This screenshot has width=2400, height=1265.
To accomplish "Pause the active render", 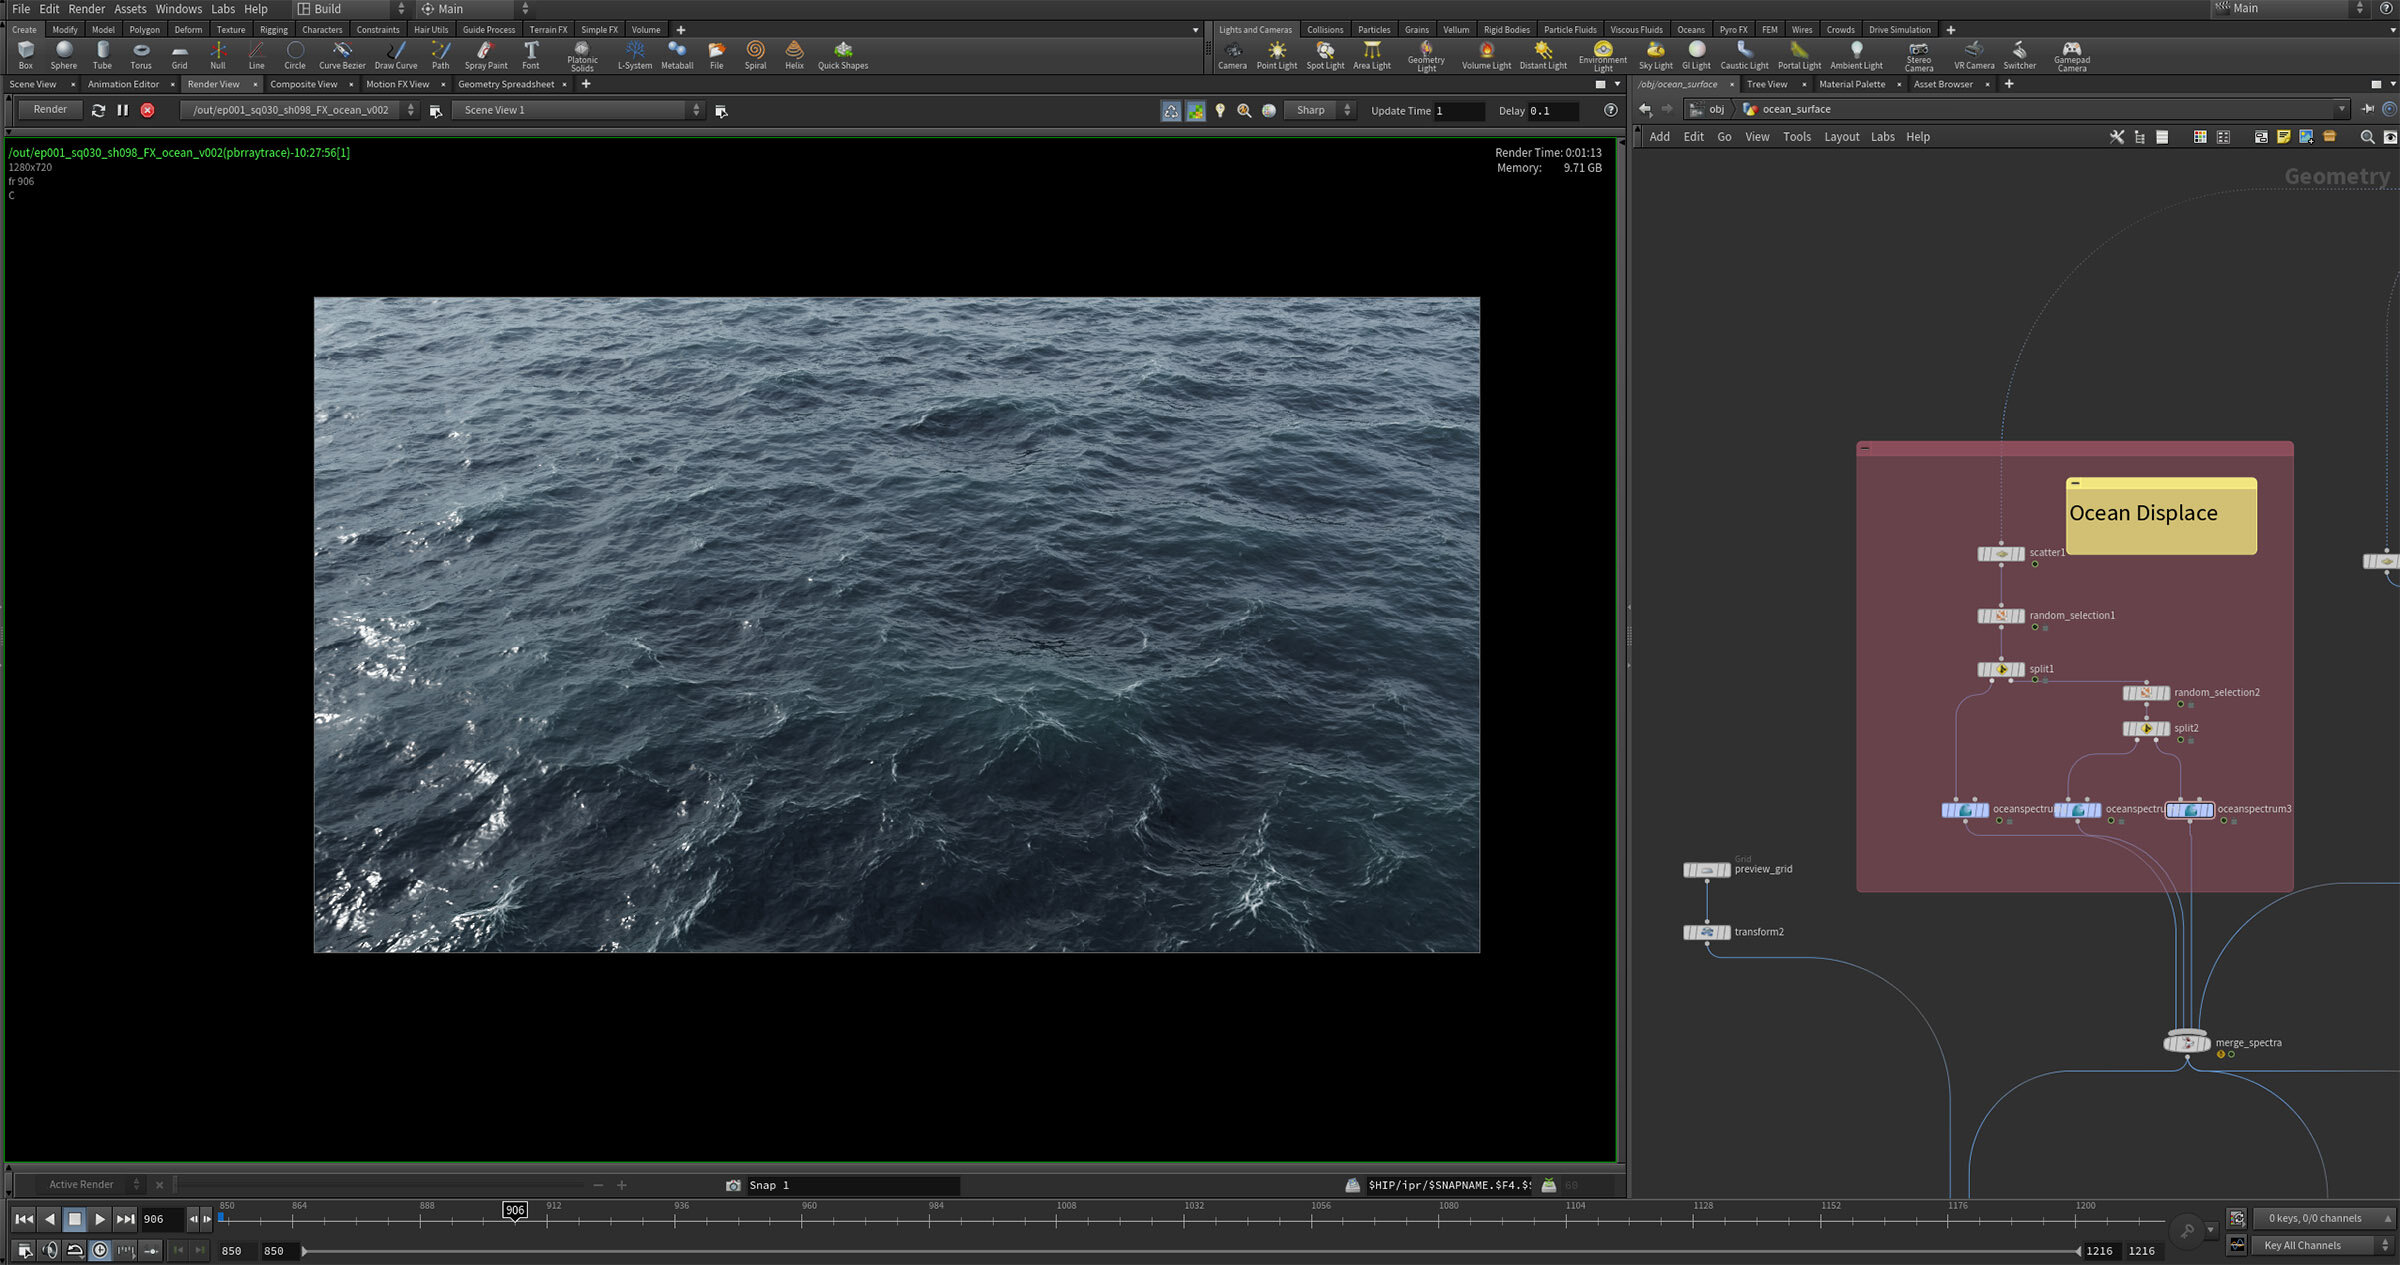I will coord(123,110).
